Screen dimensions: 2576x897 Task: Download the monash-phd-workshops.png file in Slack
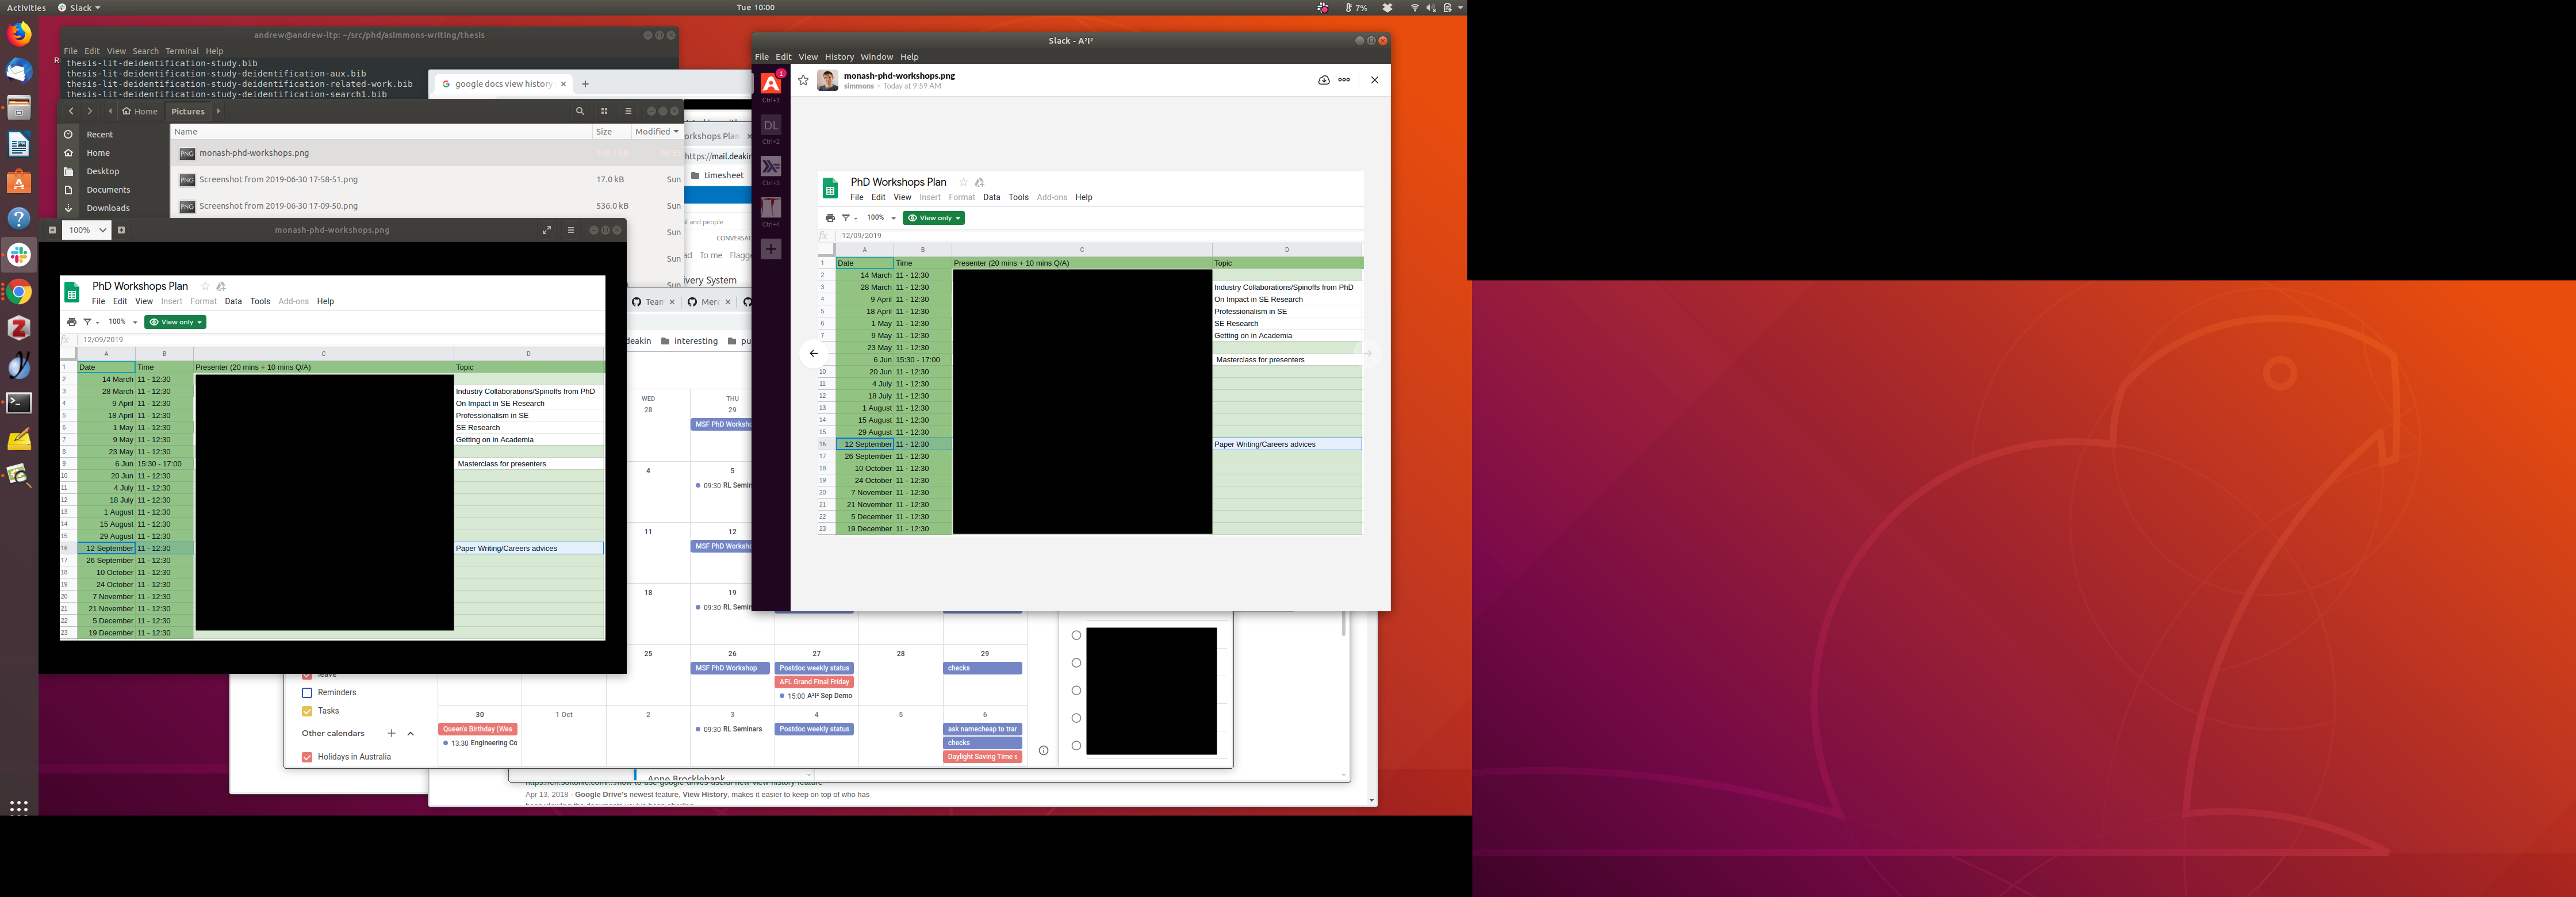1323,80
